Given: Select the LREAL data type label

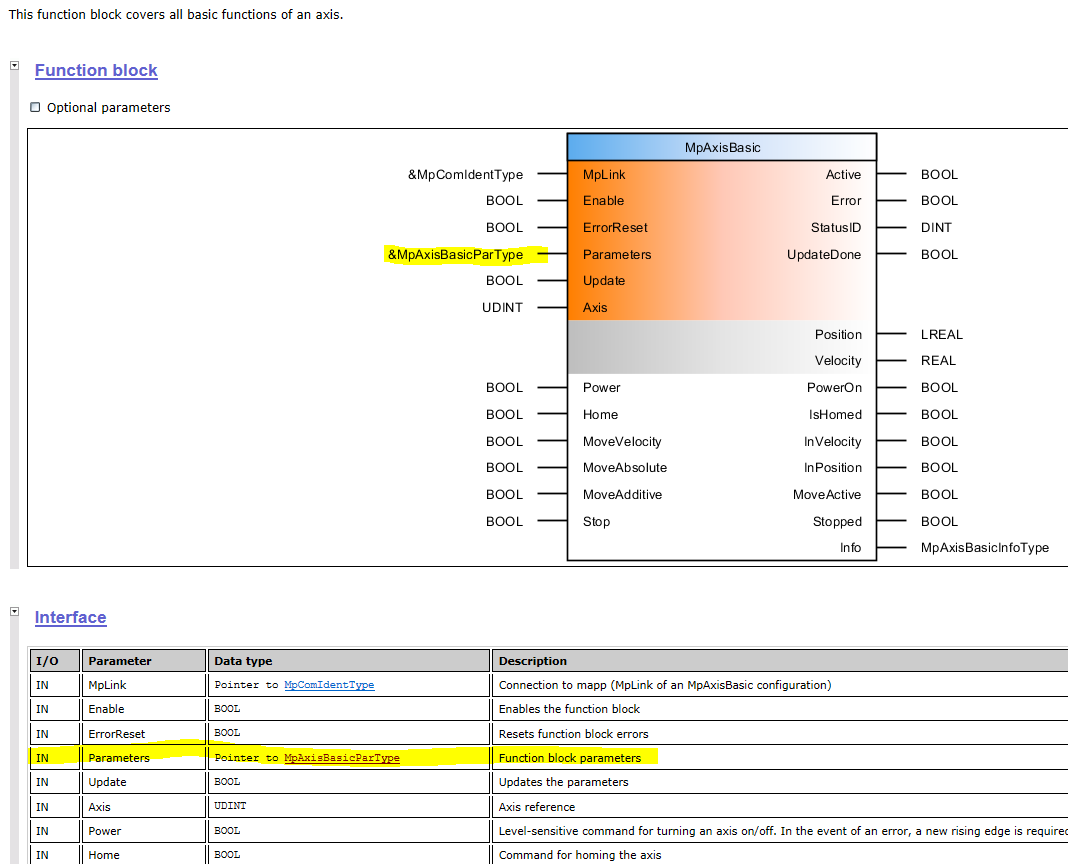Looking at the screenshot, I should [942, 335].
